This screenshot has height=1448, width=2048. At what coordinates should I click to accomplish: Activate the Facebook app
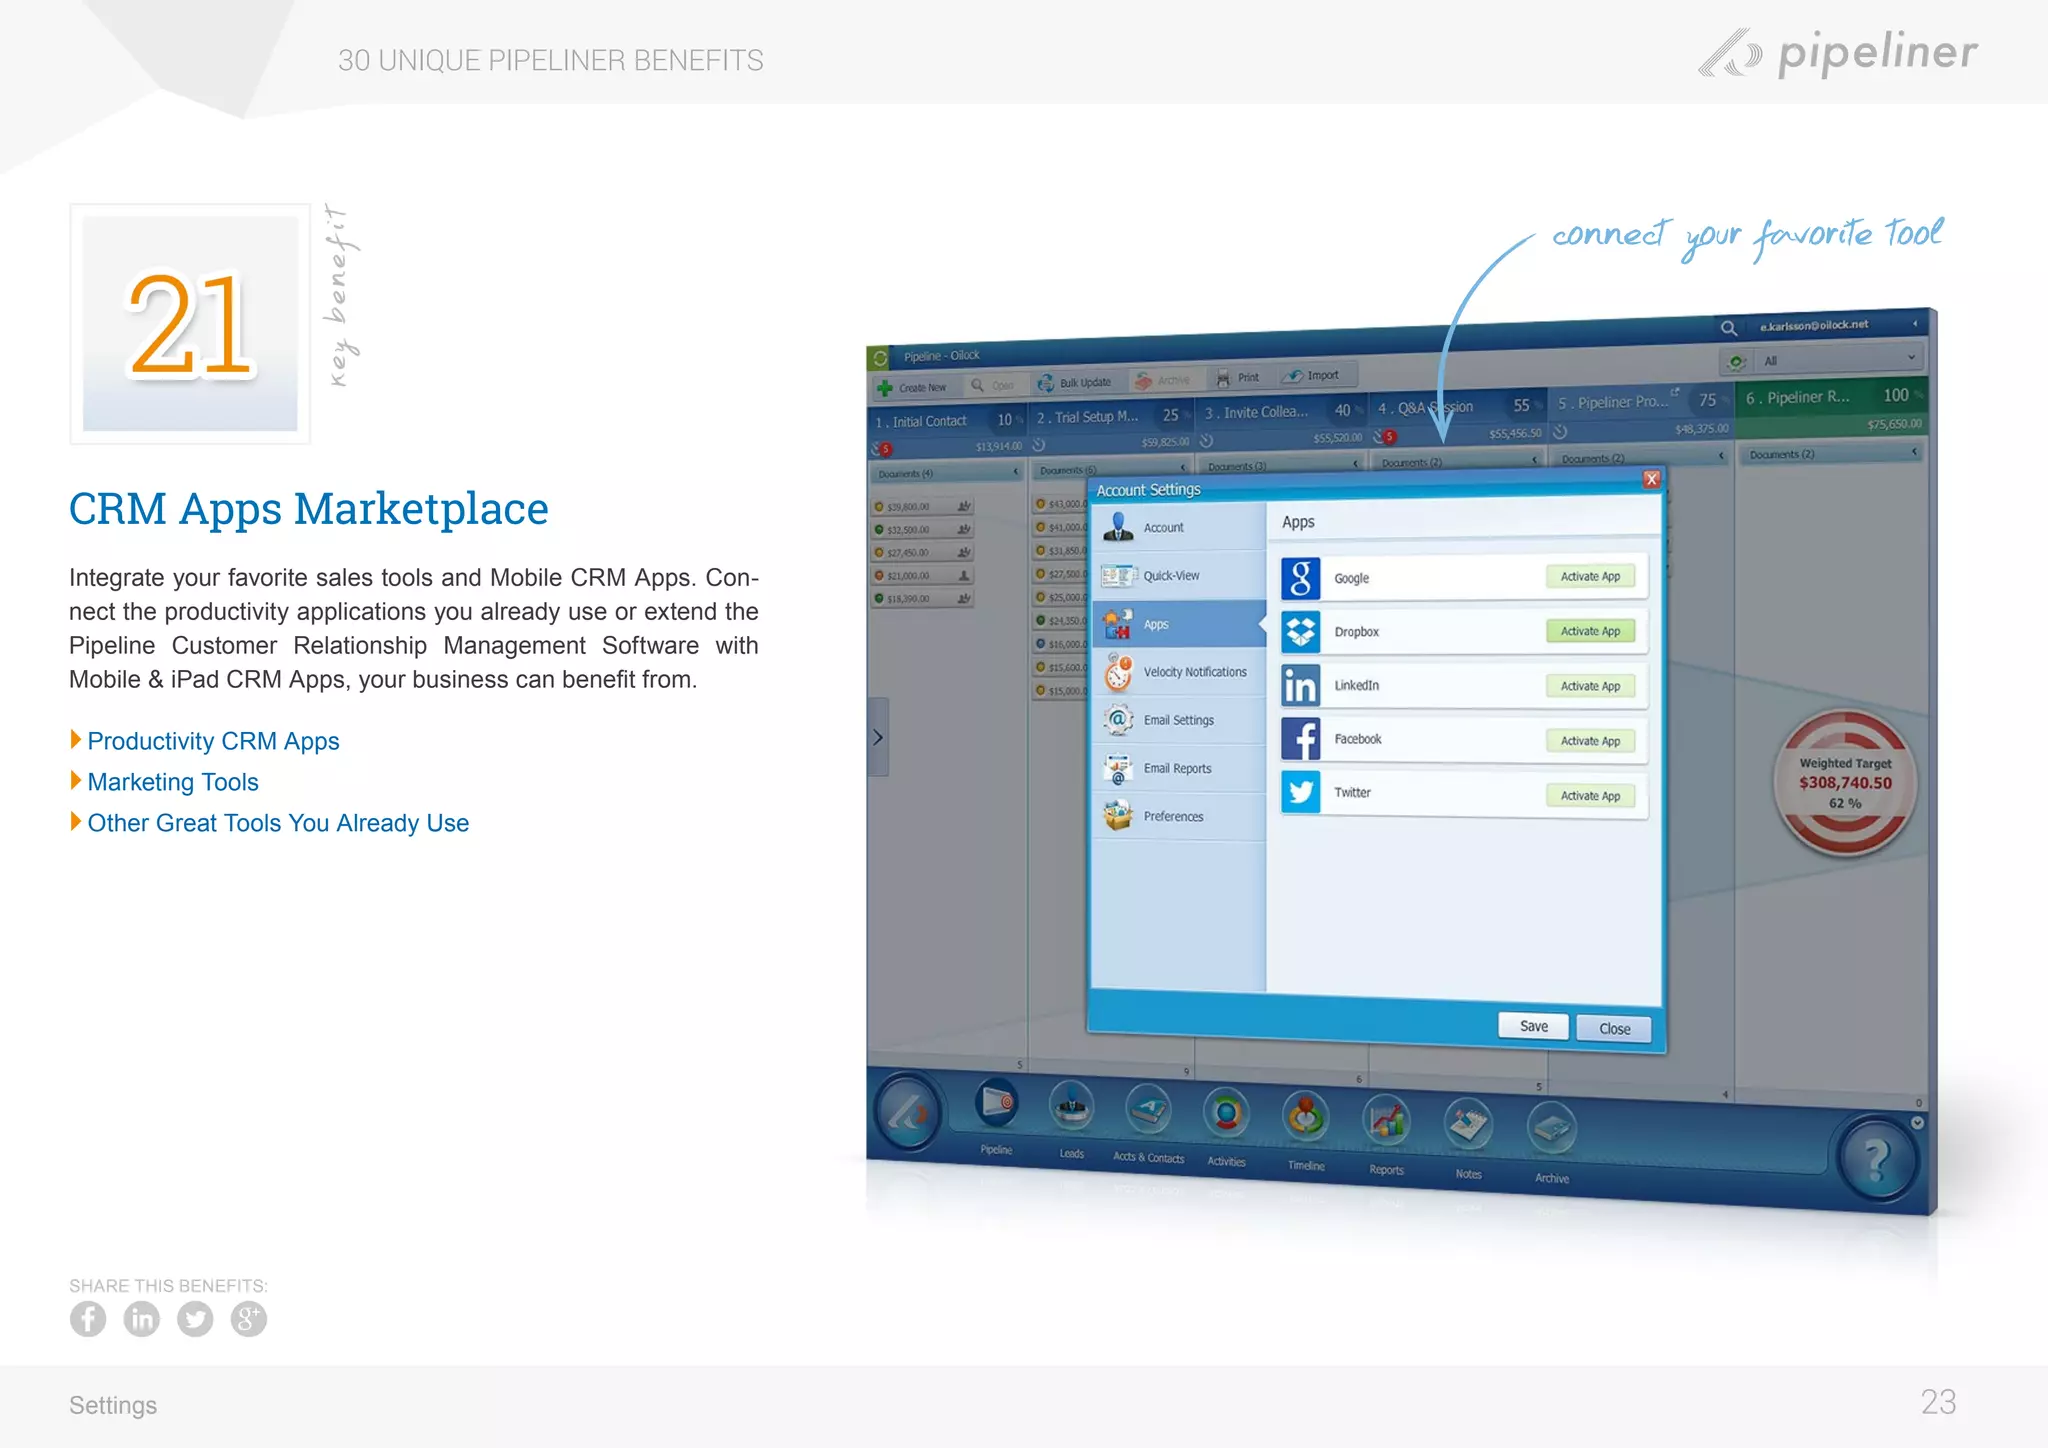1590,741
